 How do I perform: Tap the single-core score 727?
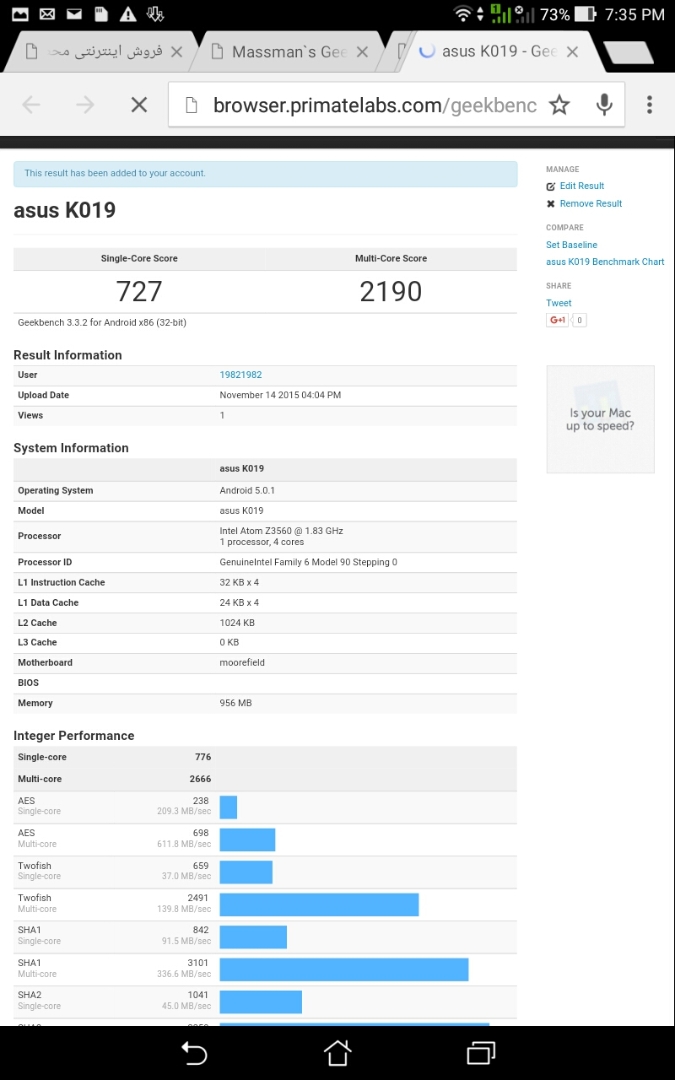coord(139,291)
